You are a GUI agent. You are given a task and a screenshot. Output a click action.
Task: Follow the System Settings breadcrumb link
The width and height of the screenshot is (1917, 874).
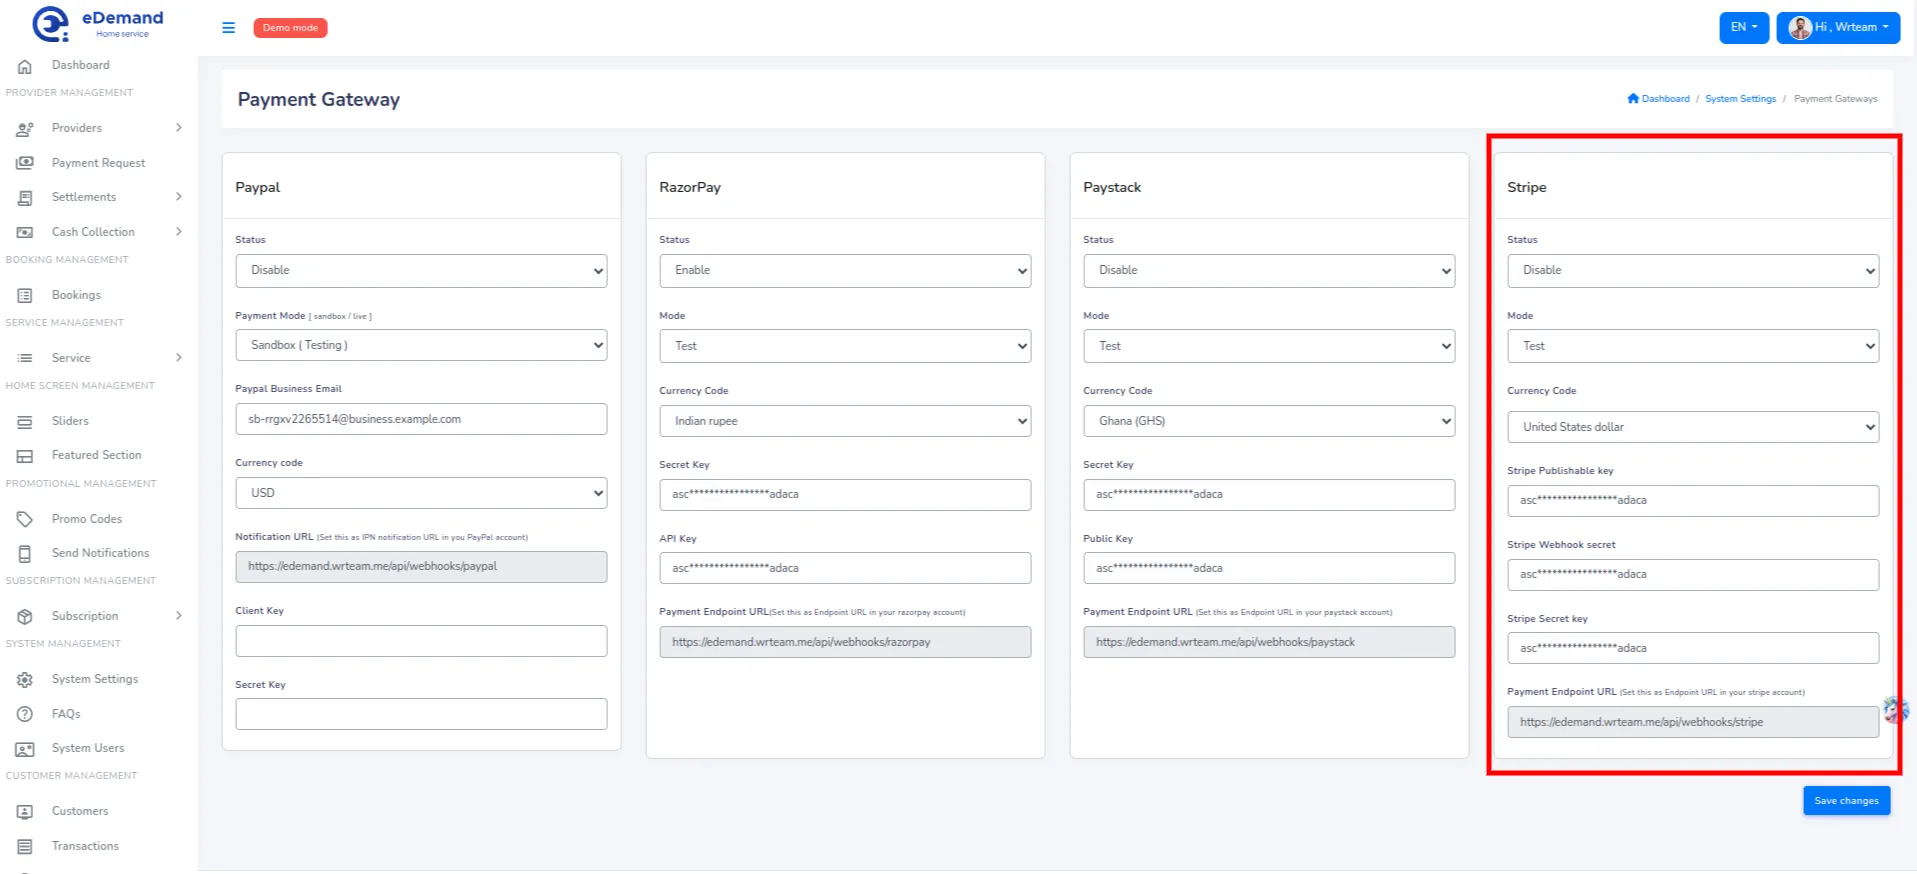pyautogui.click(x=1740, y=99)
